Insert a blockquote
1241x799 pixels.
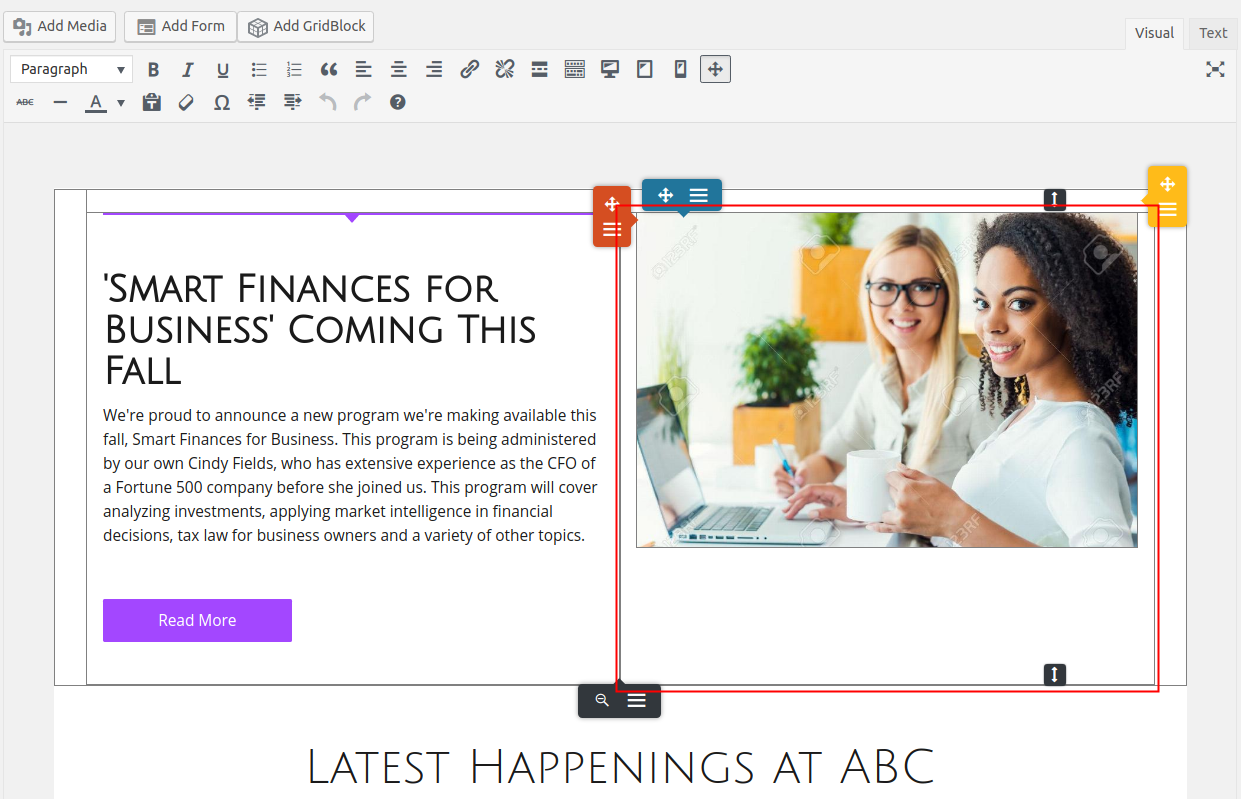pos(329,69)
